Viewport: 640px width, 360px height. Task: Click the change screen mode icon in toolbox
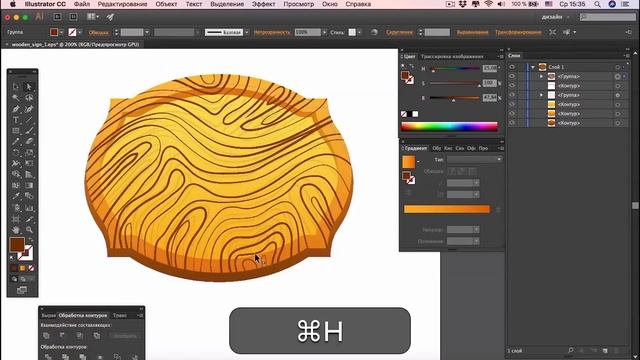pos(22,290)
